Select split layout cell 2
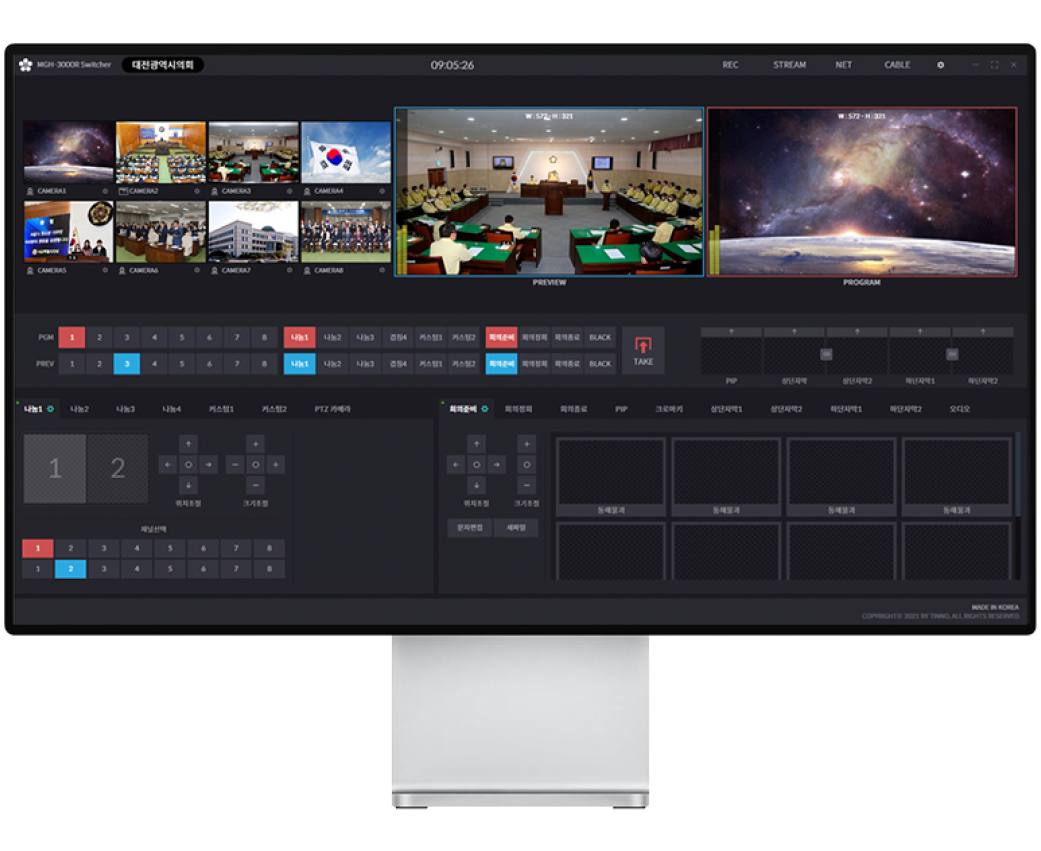 pos(118,469)
